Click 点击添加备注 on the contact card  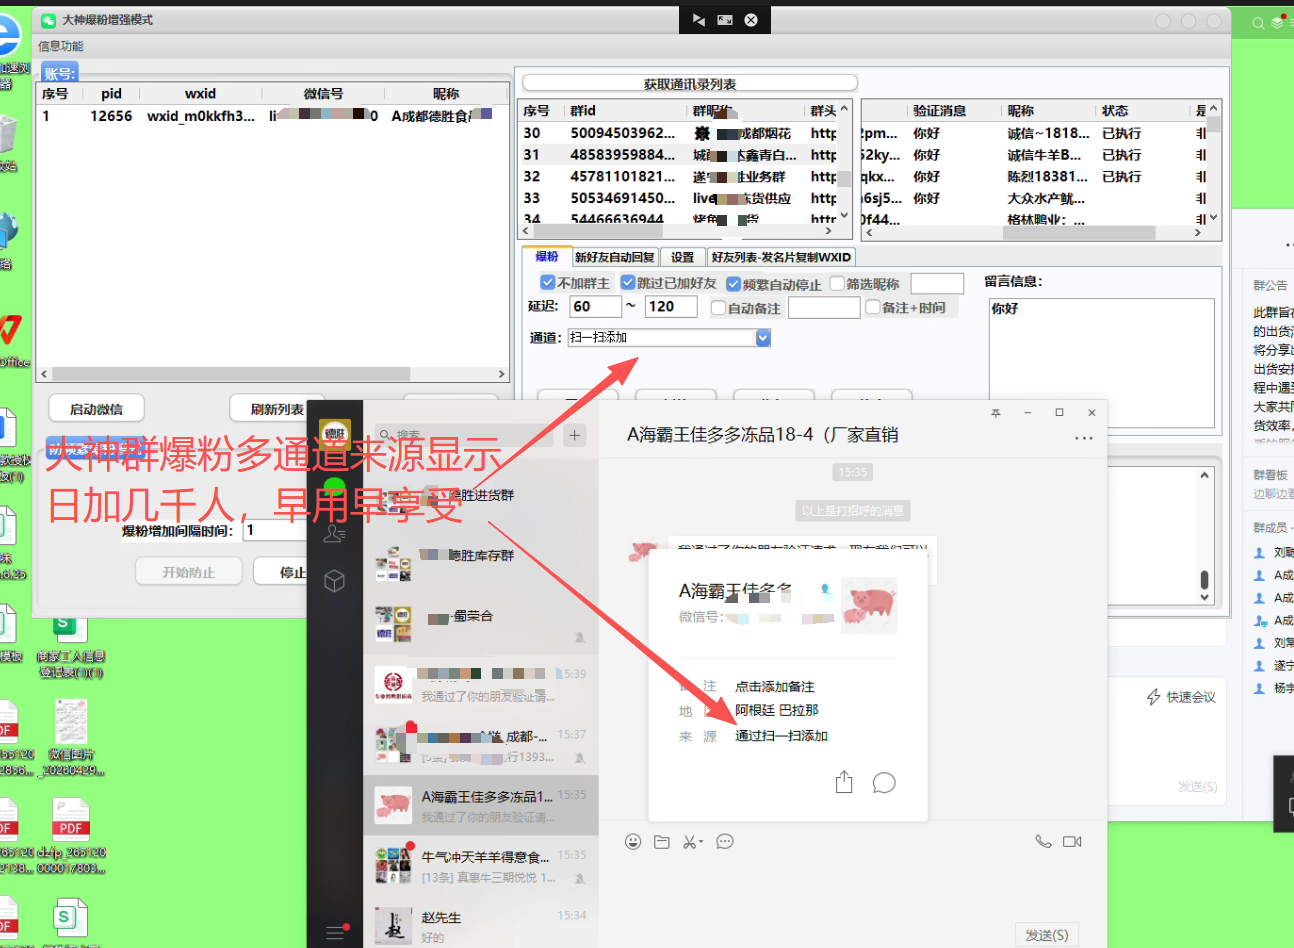point(775,687)
